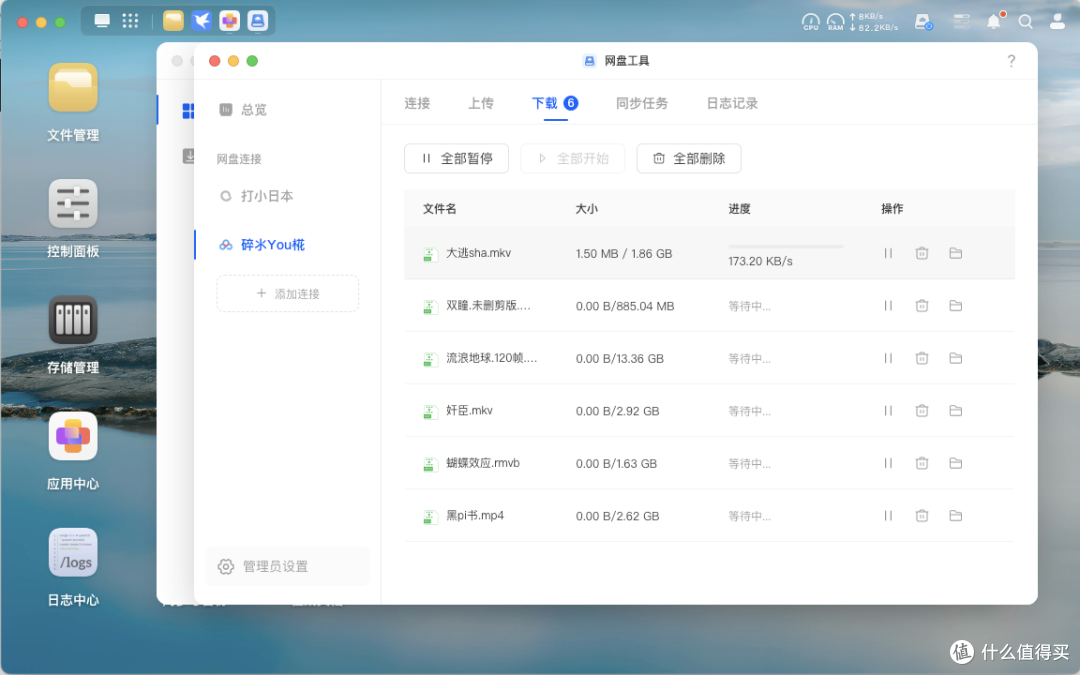Click the help question mark icon
Image resolution: width=1080 pixels, height=675 pixels.
(x=1010, y=61)
